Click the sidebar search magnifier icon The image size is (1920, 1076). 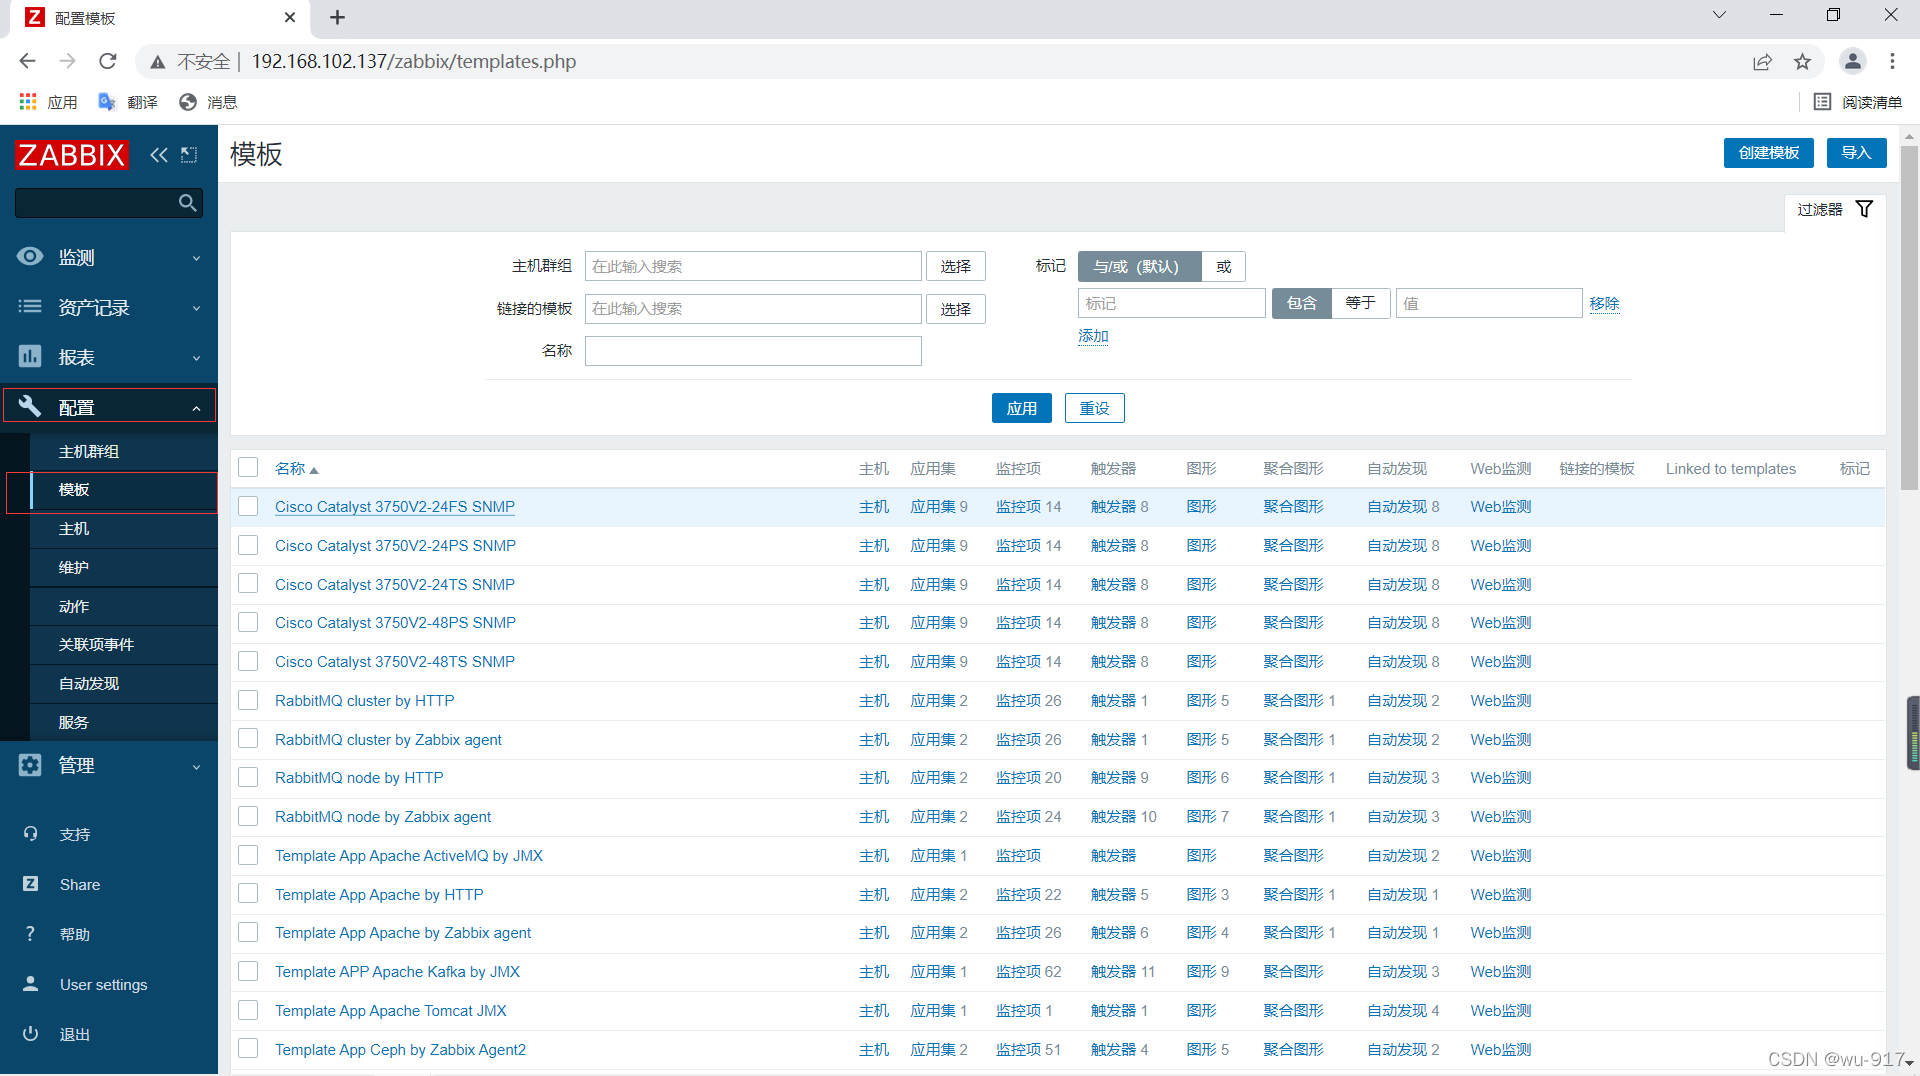pyautogui.click(x=187, y=203)
